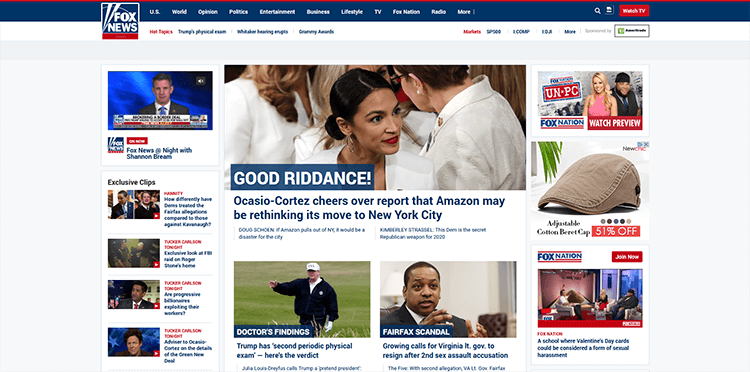750x372 pixels.
Task: Play the FBI raid Roger Stone clip icon
Action: point(156,264)
